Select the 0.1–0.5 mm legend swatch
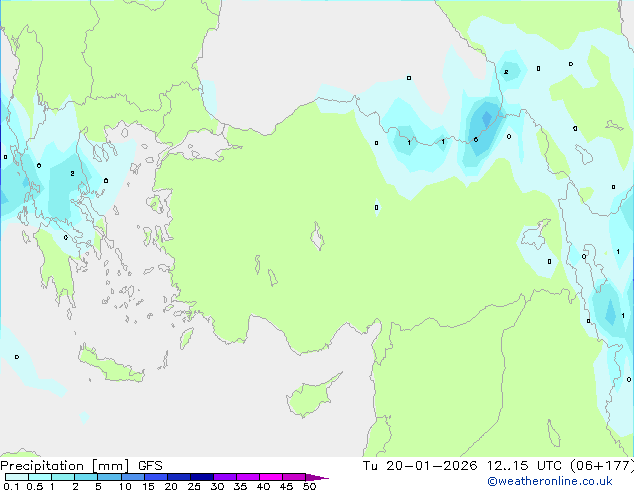 coord(17,477)
